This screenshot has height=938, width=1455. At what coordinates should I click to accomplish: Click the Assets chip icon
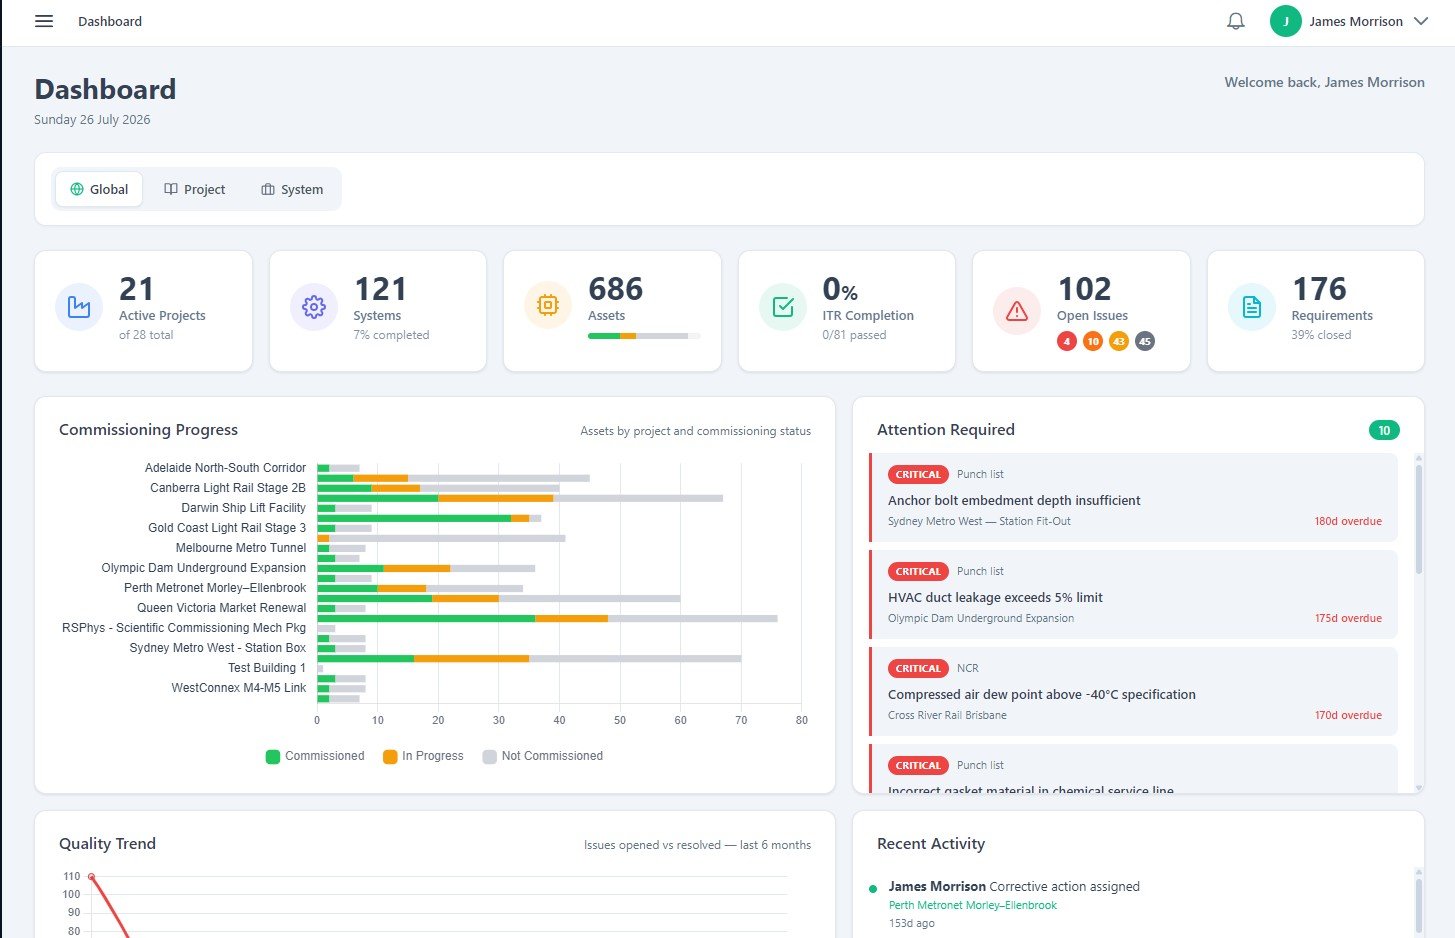(548, 306)
